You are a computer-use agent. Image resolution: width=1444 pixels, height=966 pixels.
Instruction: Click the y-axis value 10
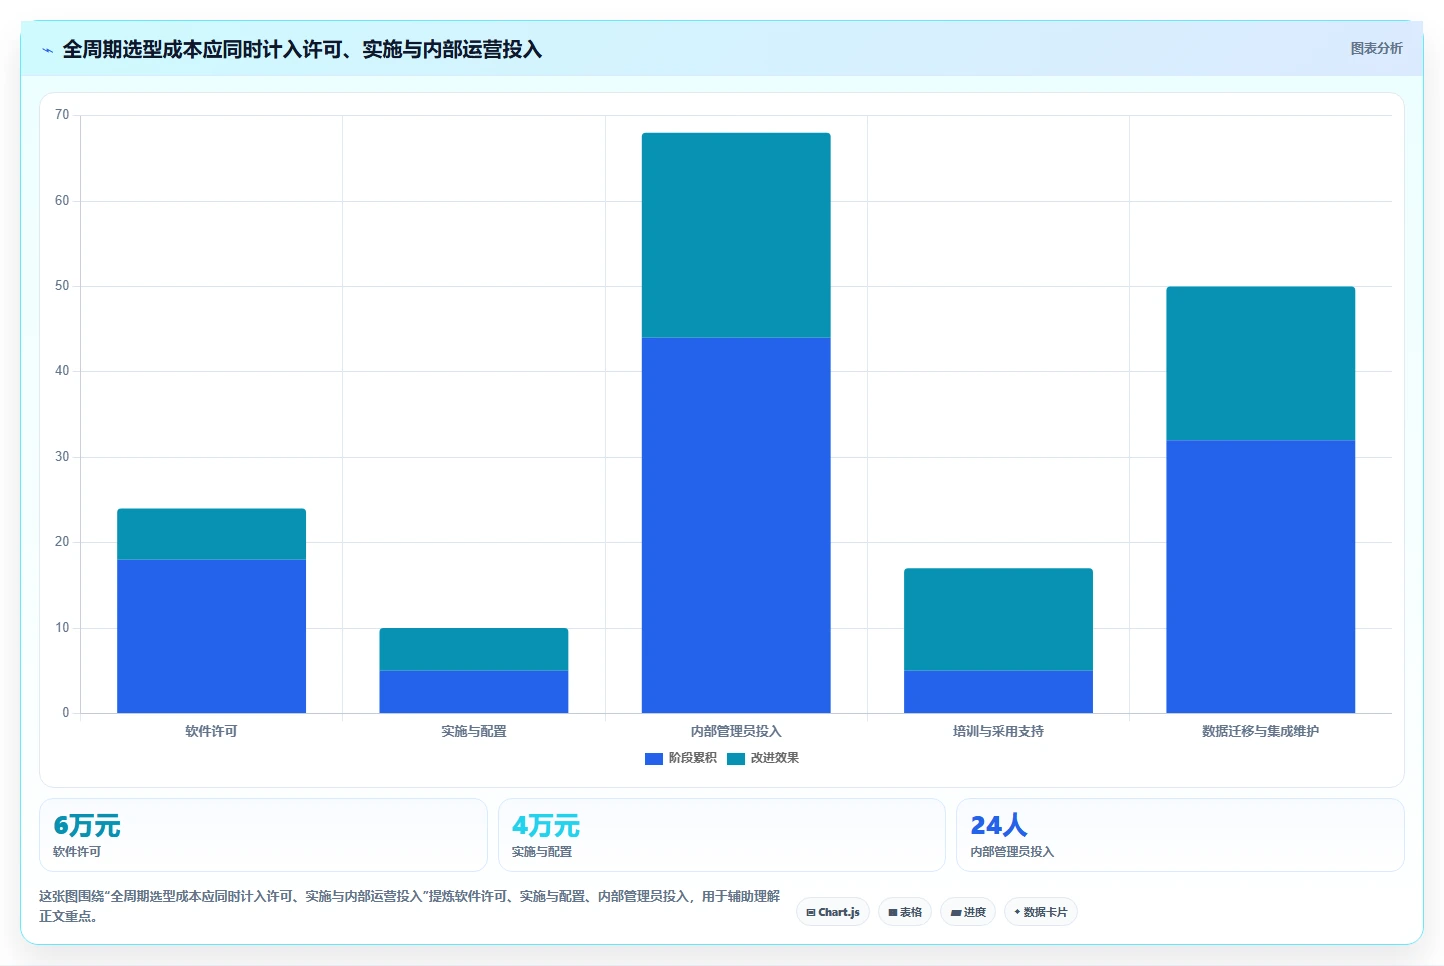click(62, 628)
